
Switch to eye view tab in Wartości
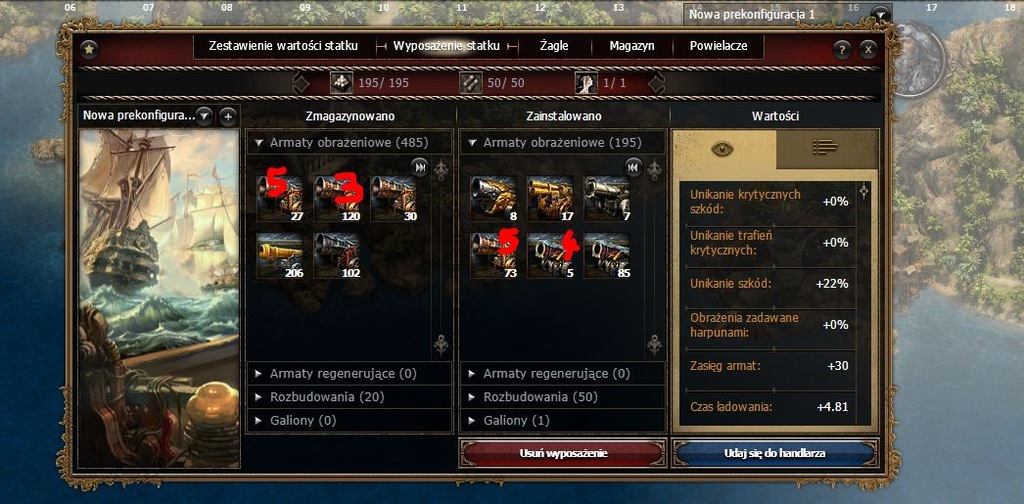tap(723, 149)
